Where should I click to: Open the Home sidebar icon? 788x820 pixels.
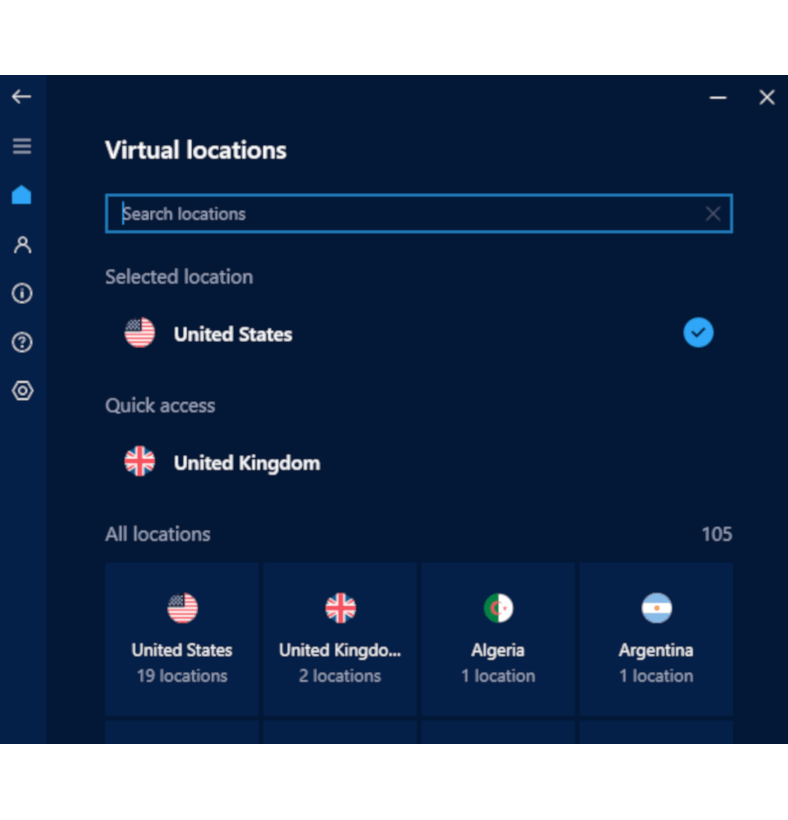(21, 195)
